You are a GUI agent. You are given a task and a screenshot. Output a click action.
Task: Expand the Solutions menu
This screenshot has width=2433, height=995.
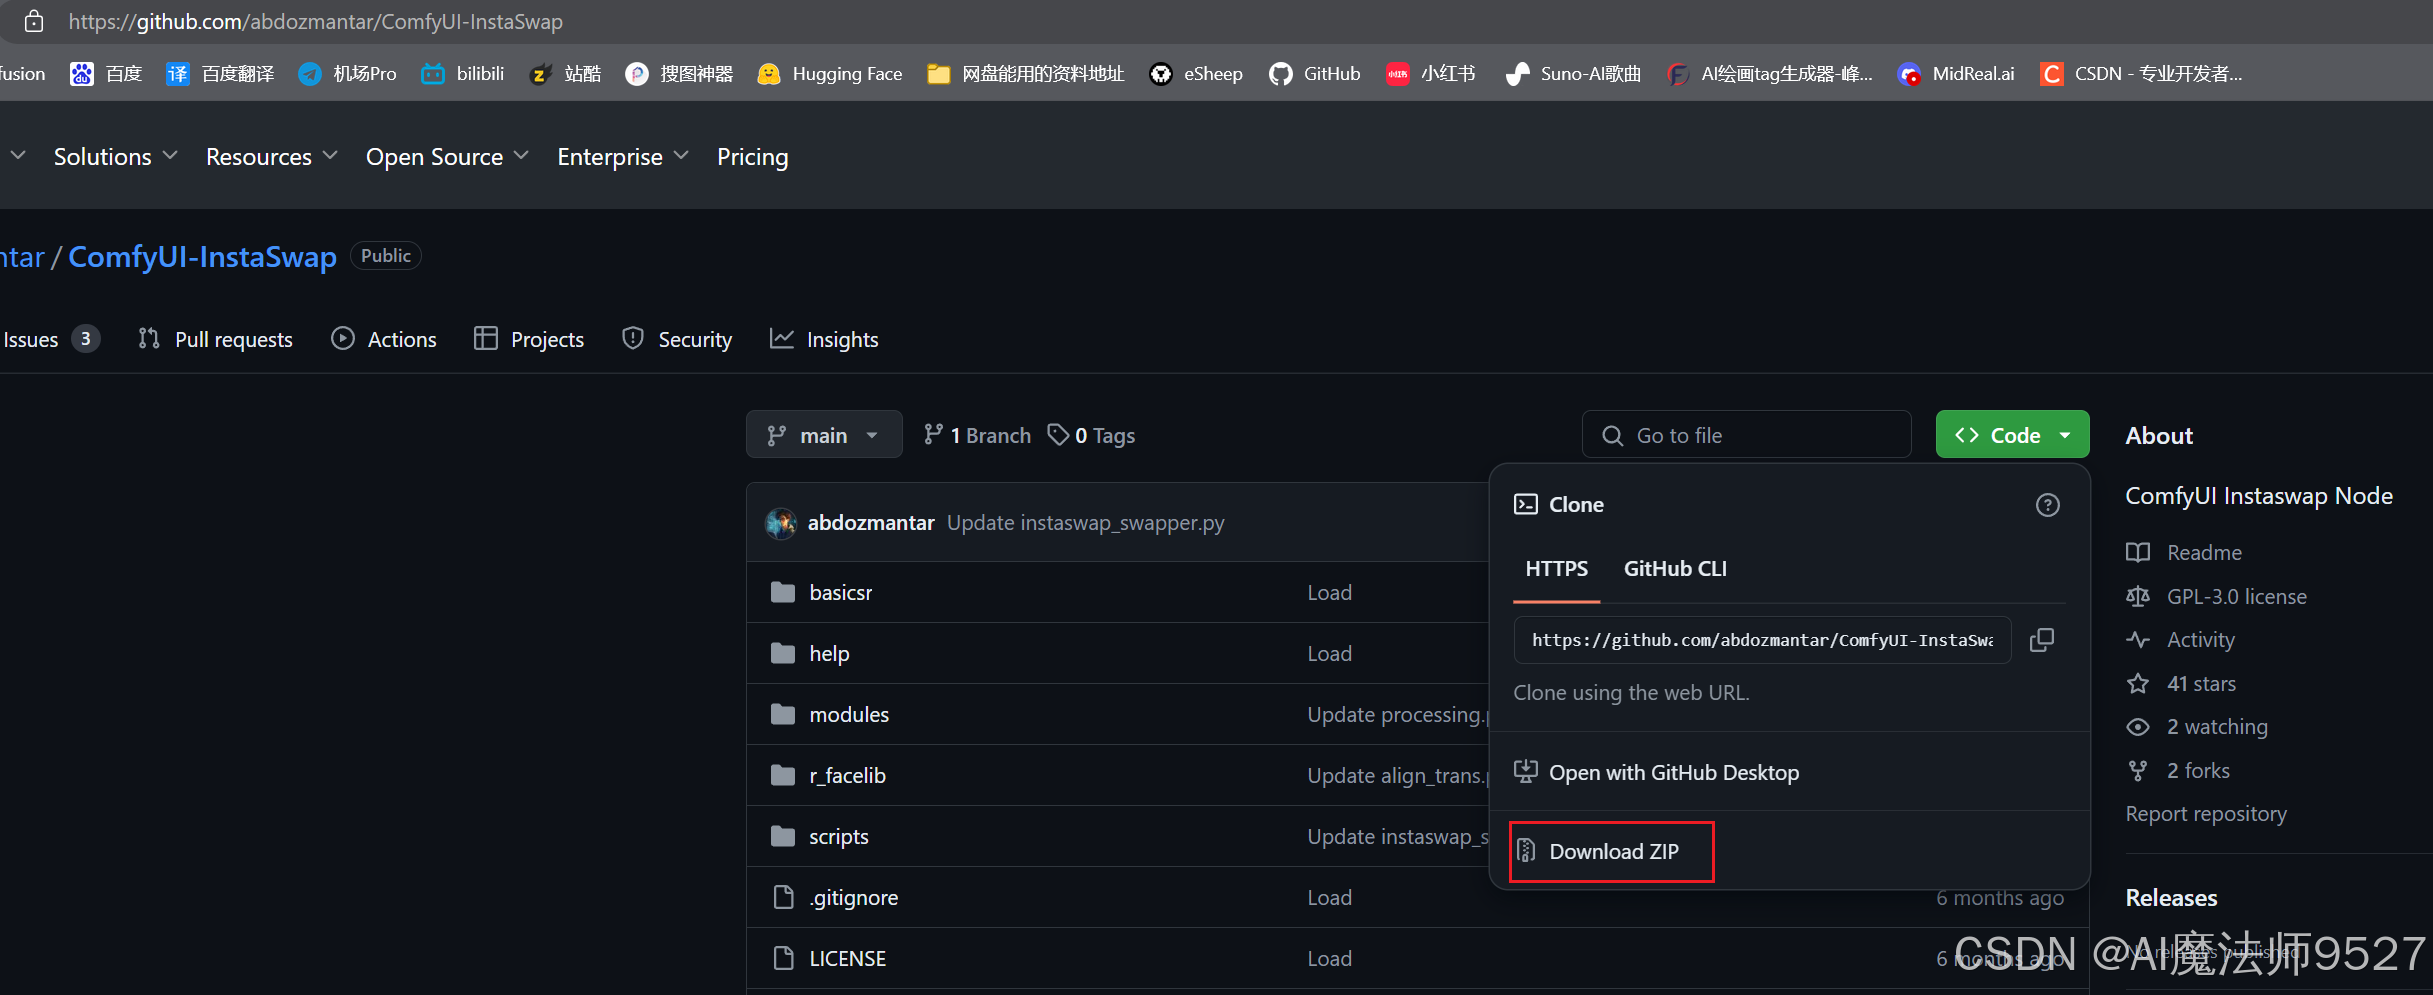click(x=115, y=157)
